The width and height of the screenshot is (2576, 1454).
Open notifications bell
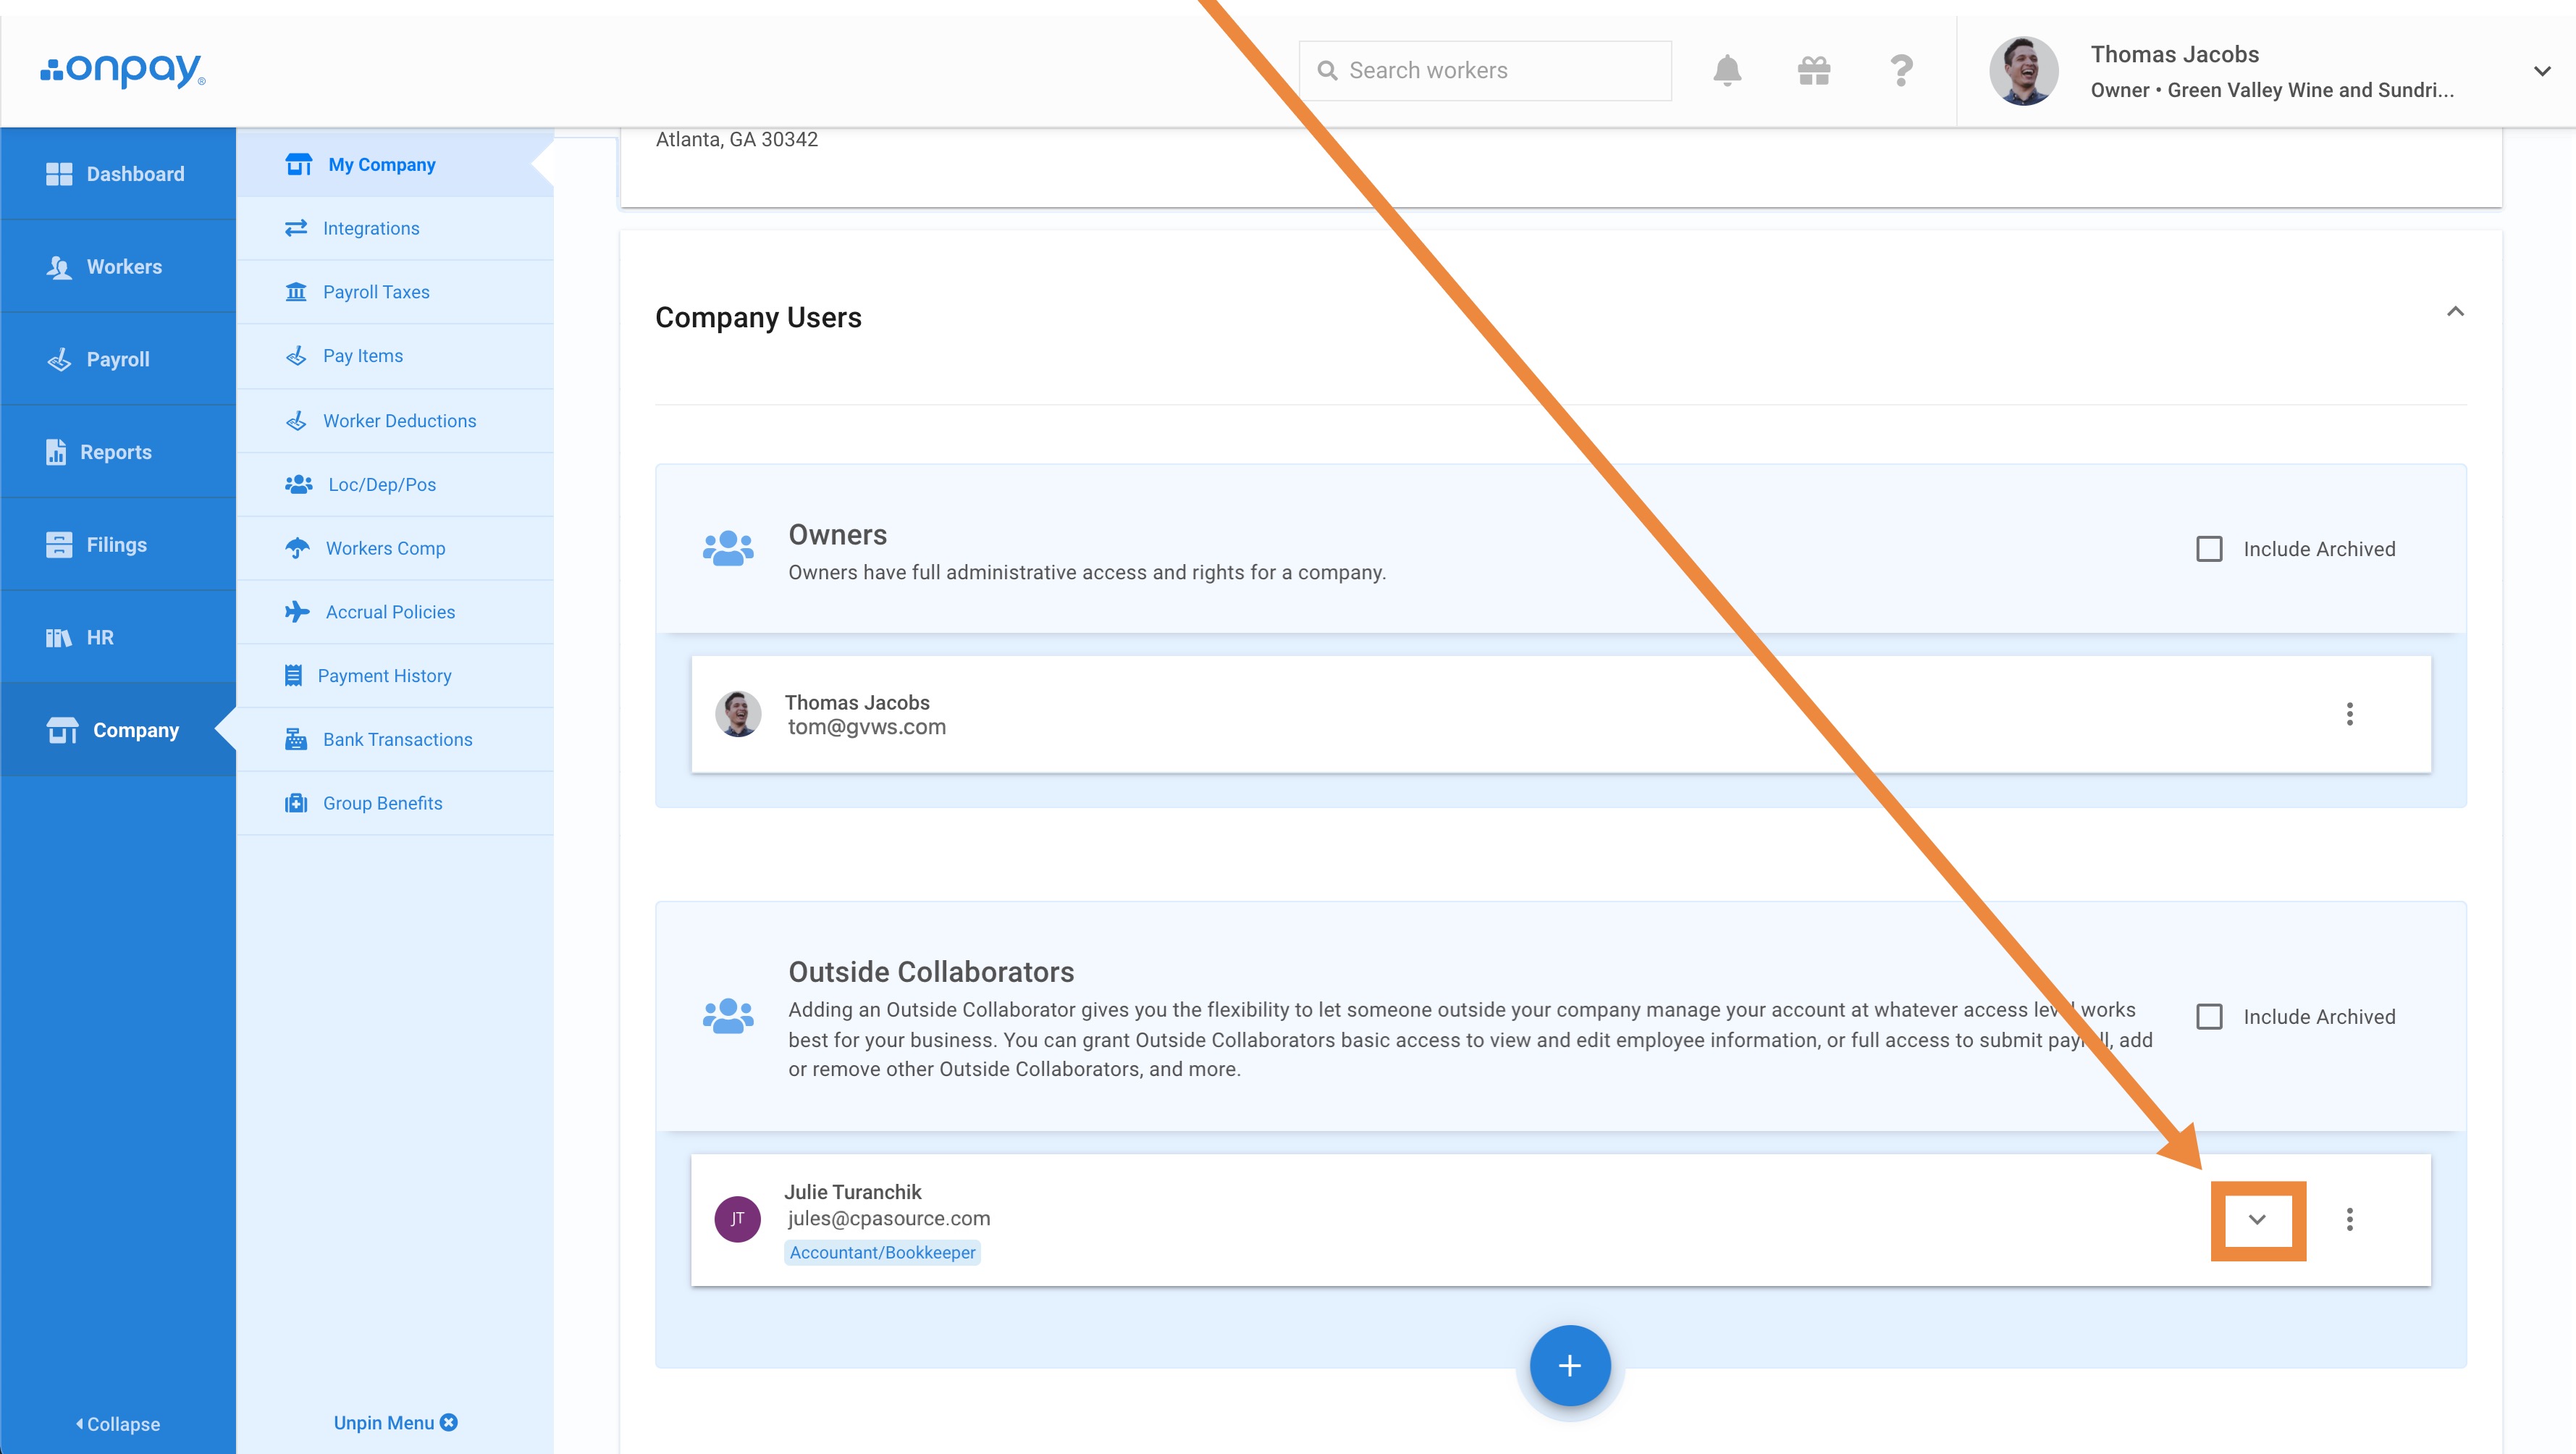pos(1727,70)
